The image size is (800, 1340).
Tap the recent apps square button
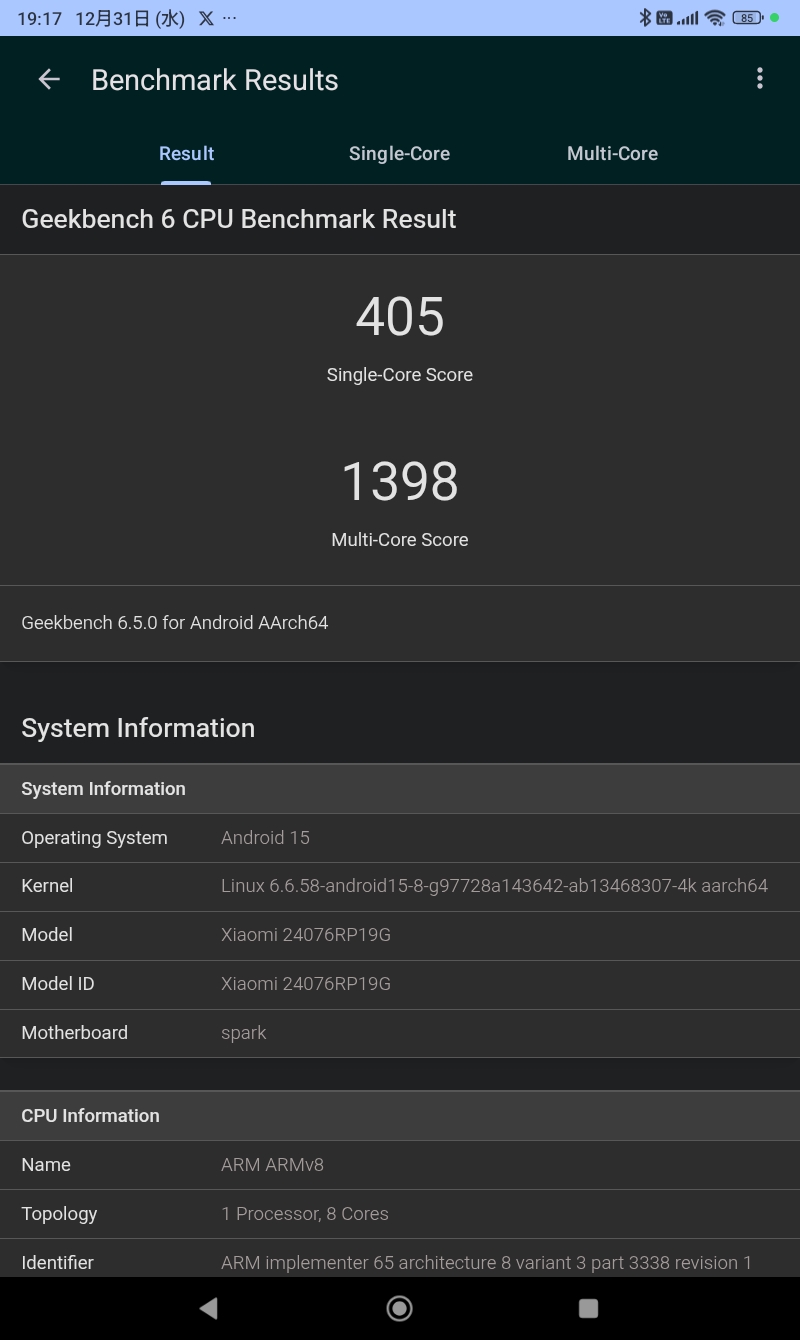click(x=588, y=1308)
